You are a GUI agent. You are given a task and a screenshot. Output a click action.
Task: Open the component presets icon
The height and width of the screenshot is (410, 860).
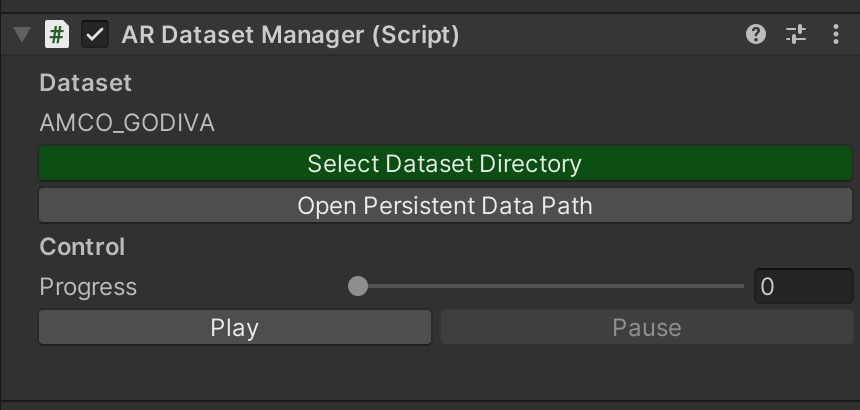[796, 35]
